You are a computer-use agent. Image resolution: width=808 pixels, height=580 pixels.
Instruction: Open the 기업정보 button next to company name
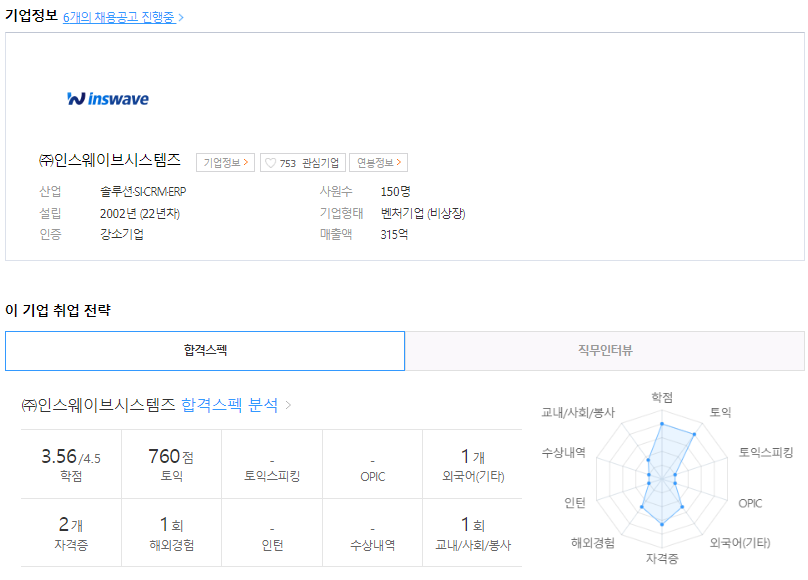click(225, 163)
